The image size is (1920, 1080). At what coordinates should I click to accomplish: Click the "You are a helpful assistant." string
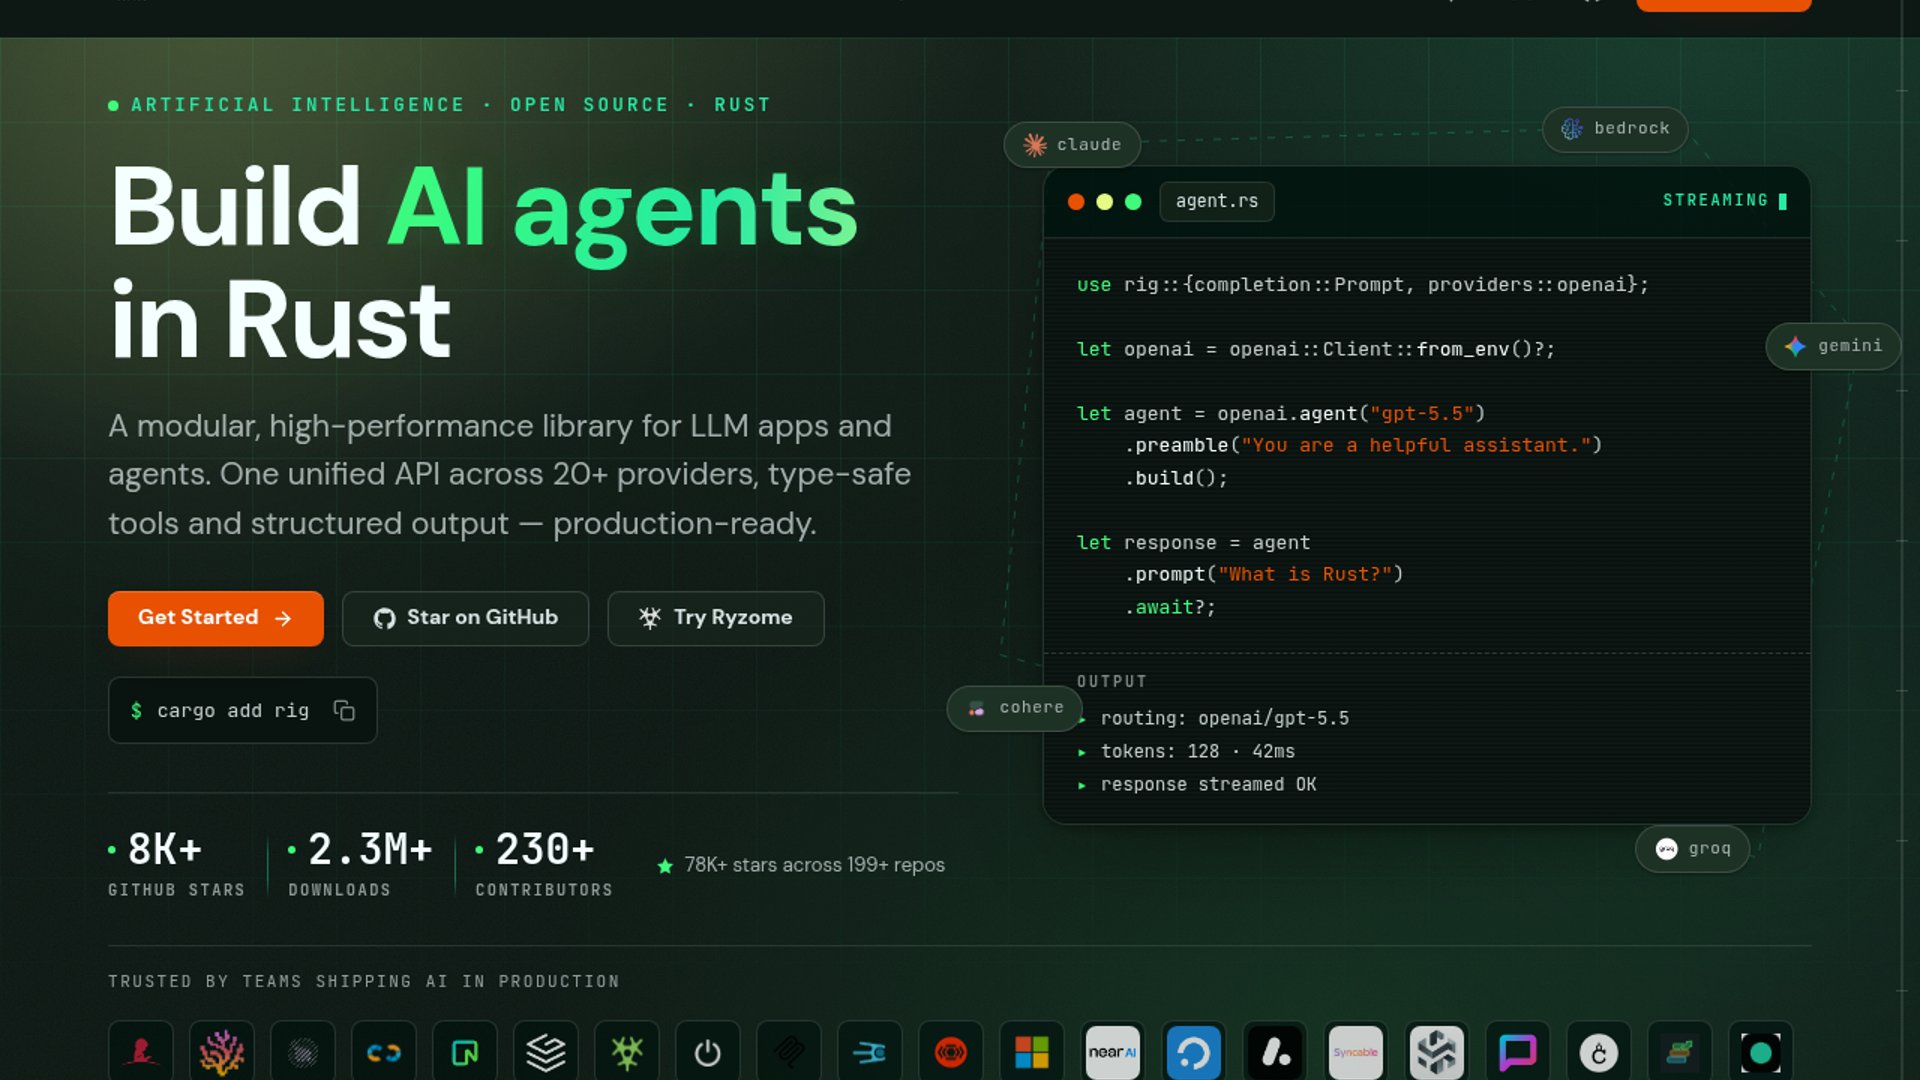pos(1416,446)
